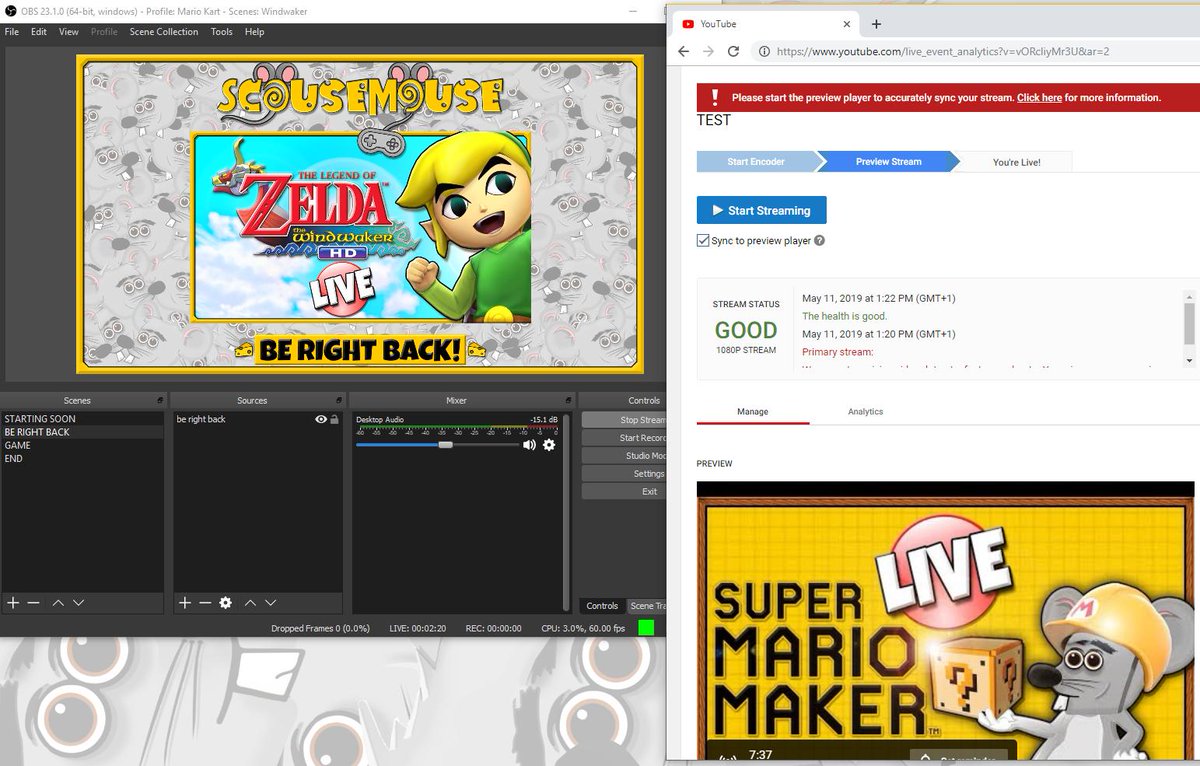Switch to Analytics tab on YouTube
1200x766 pixels.
click(x=866, y=412)
